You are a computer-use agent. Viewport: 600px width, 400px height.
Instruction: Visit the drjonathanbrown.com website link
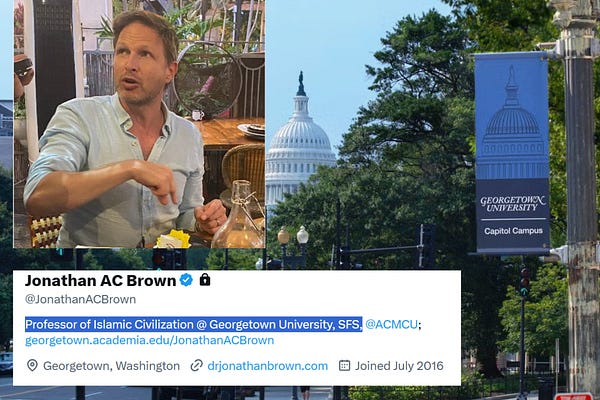click(267, 366)
